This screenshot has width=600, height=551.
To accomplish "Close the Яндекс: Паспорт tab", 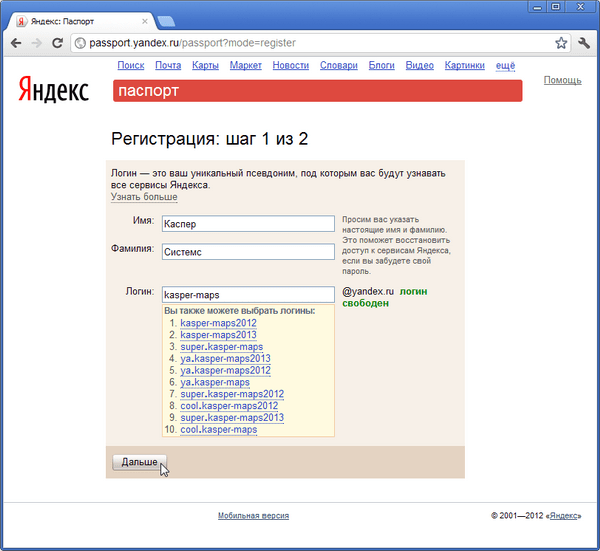I will tap(145, 21).
